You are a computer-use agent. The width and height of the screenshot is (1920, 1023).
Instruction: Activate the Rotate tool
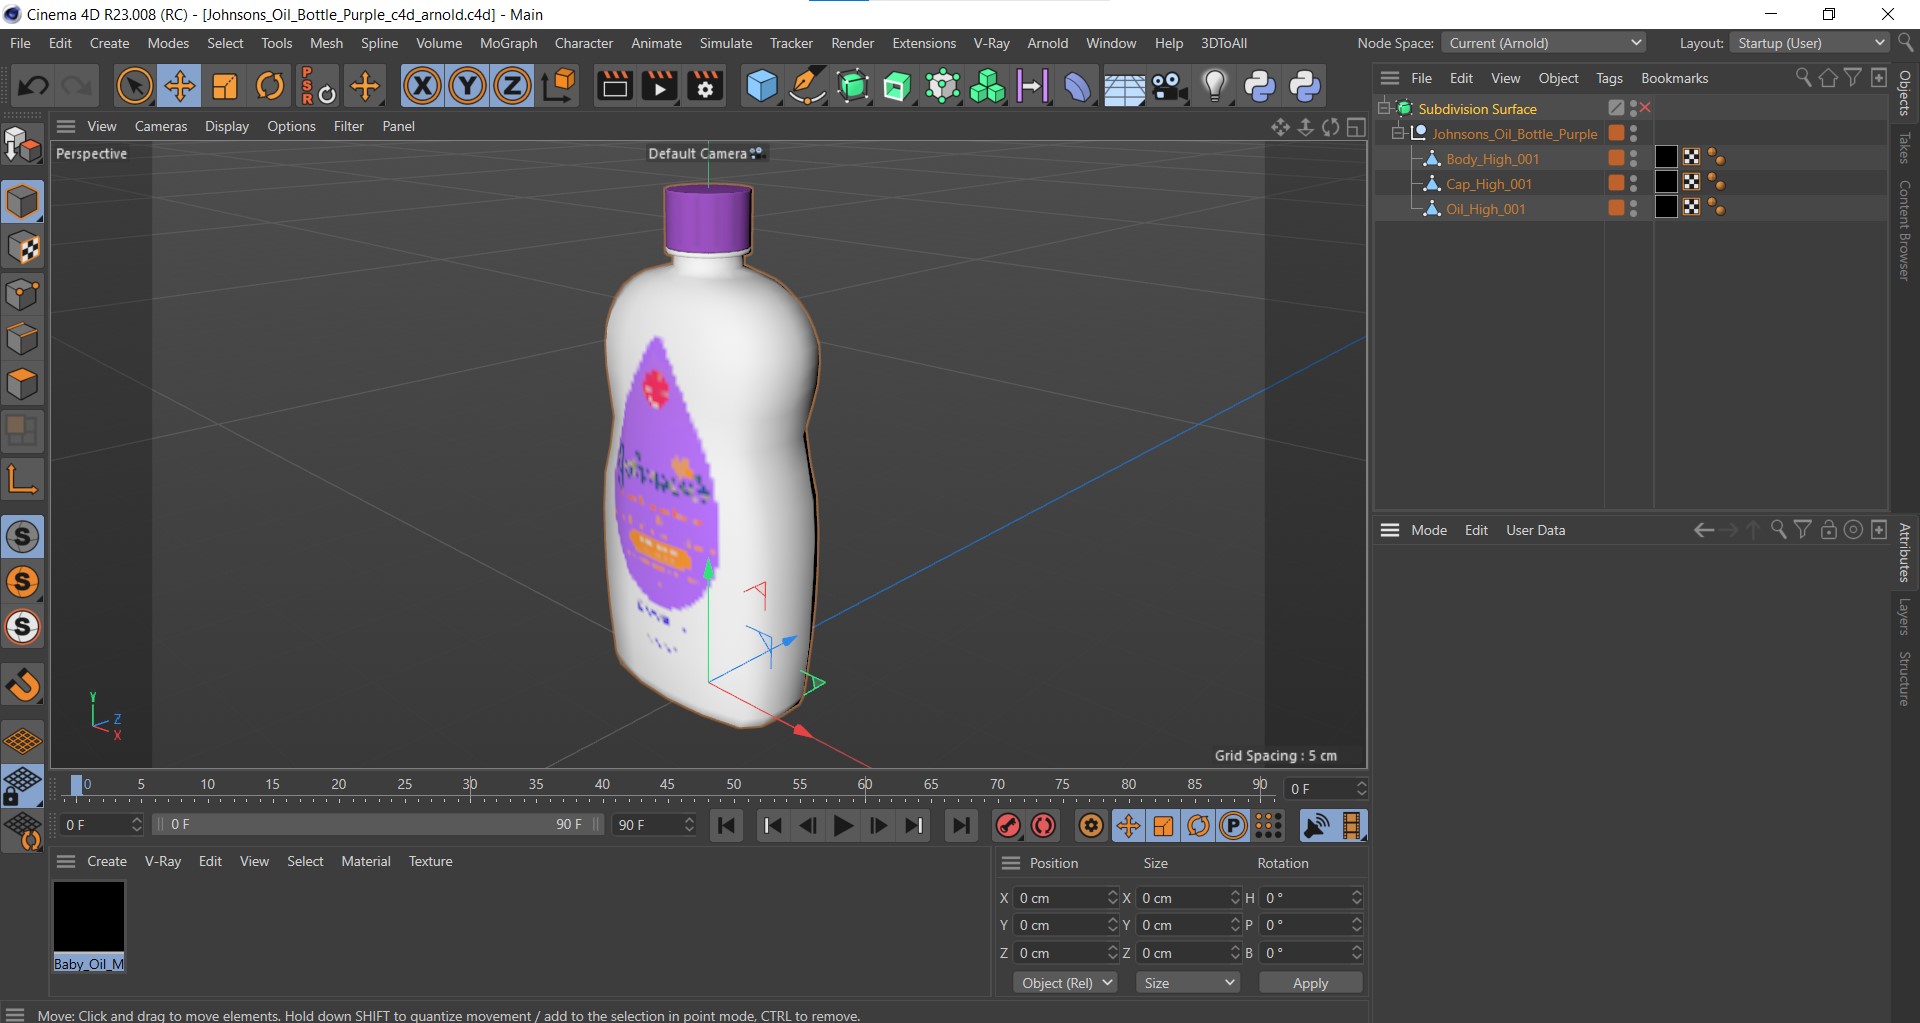pos(270,86)
